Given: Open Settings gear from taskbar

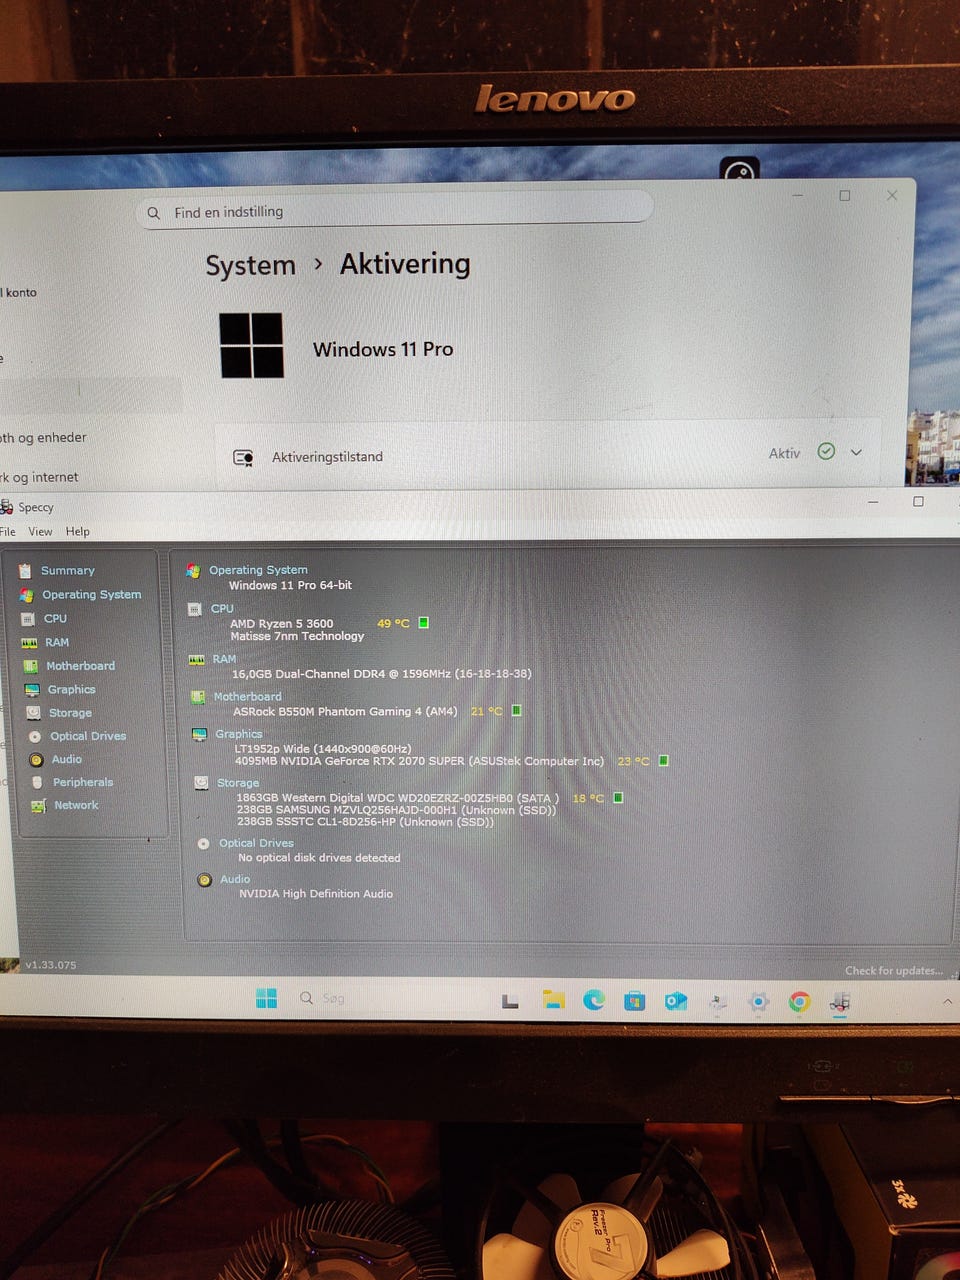Looking at the screenshot, I should coord(759,1001).
